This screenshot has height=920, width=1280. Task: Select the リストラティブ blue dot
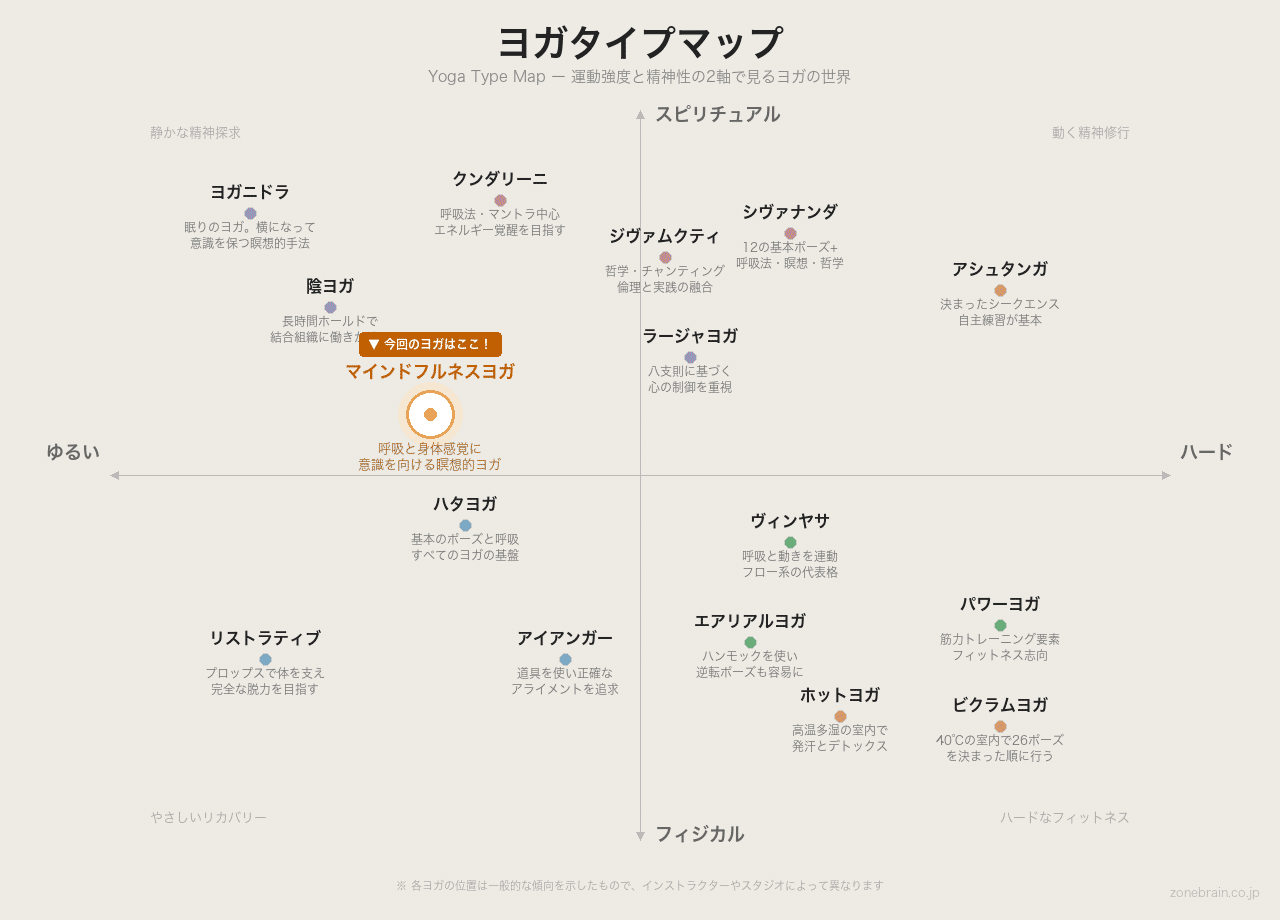pos(265,659)
